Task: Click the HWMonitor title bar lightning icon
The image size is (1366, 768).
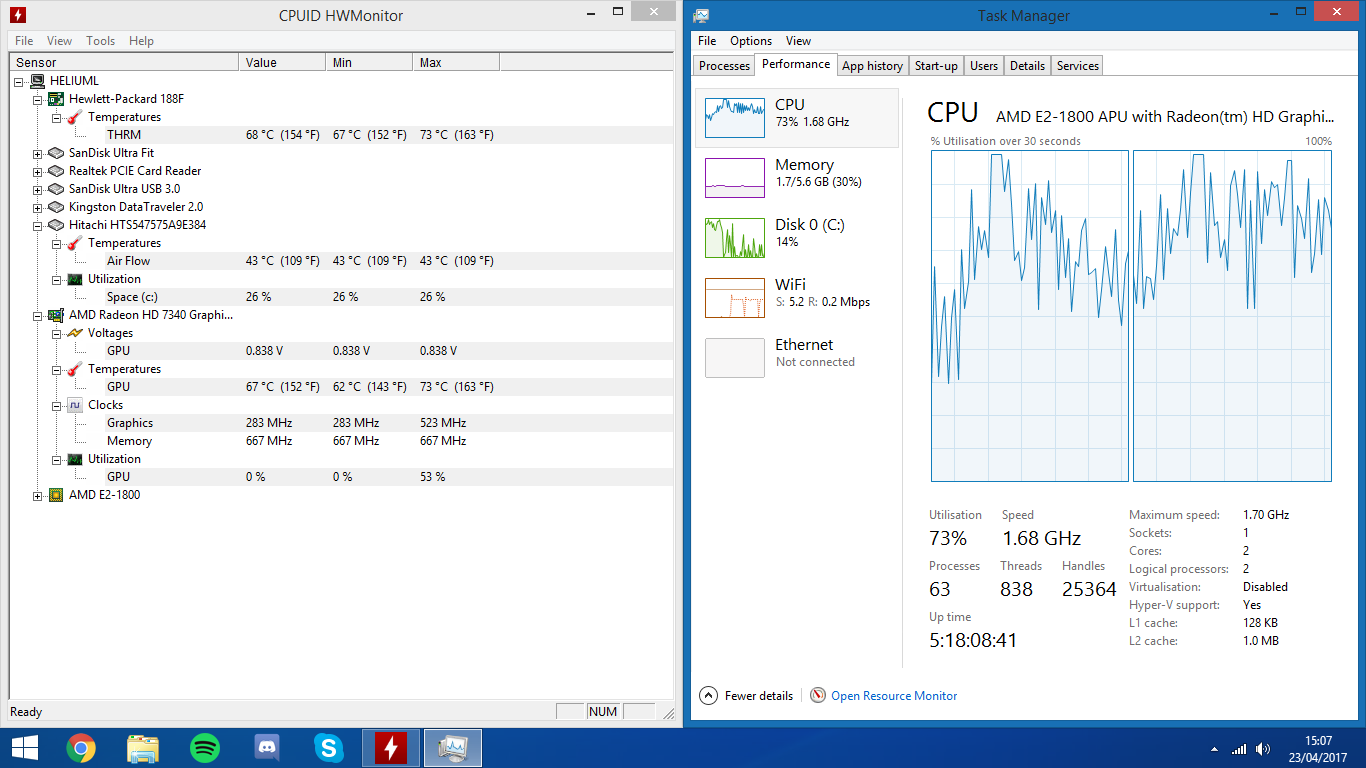Action: 18,15
